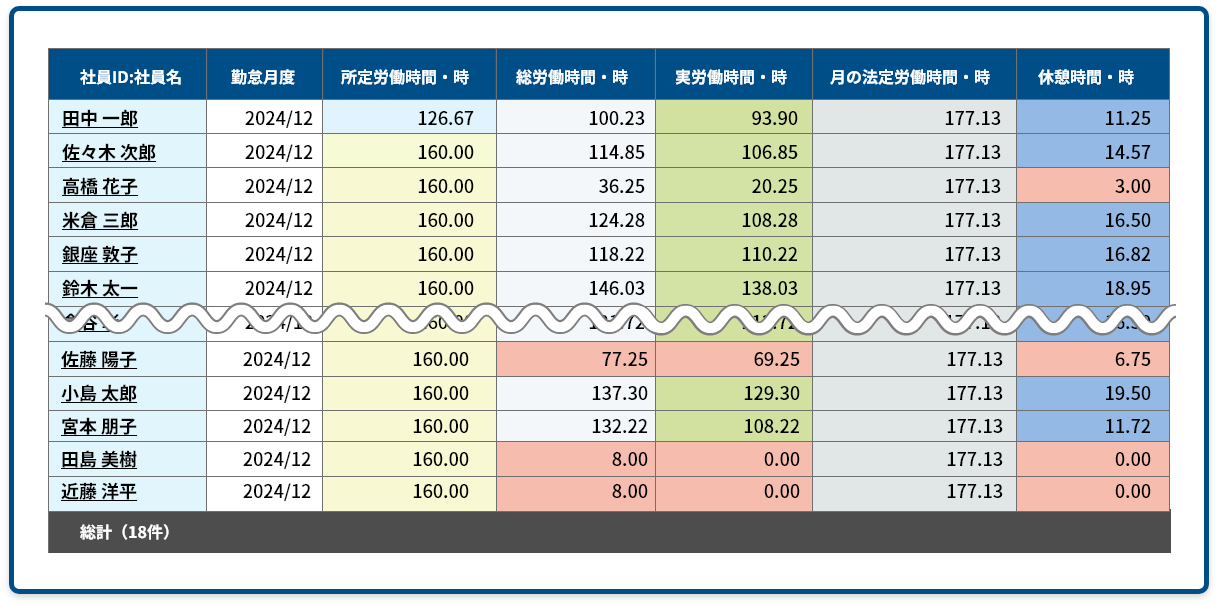Open 近藤 洋平 employee details
The width and height of the screenshot is (1218, 606).
pyautogui.click(x=100, y=492)
